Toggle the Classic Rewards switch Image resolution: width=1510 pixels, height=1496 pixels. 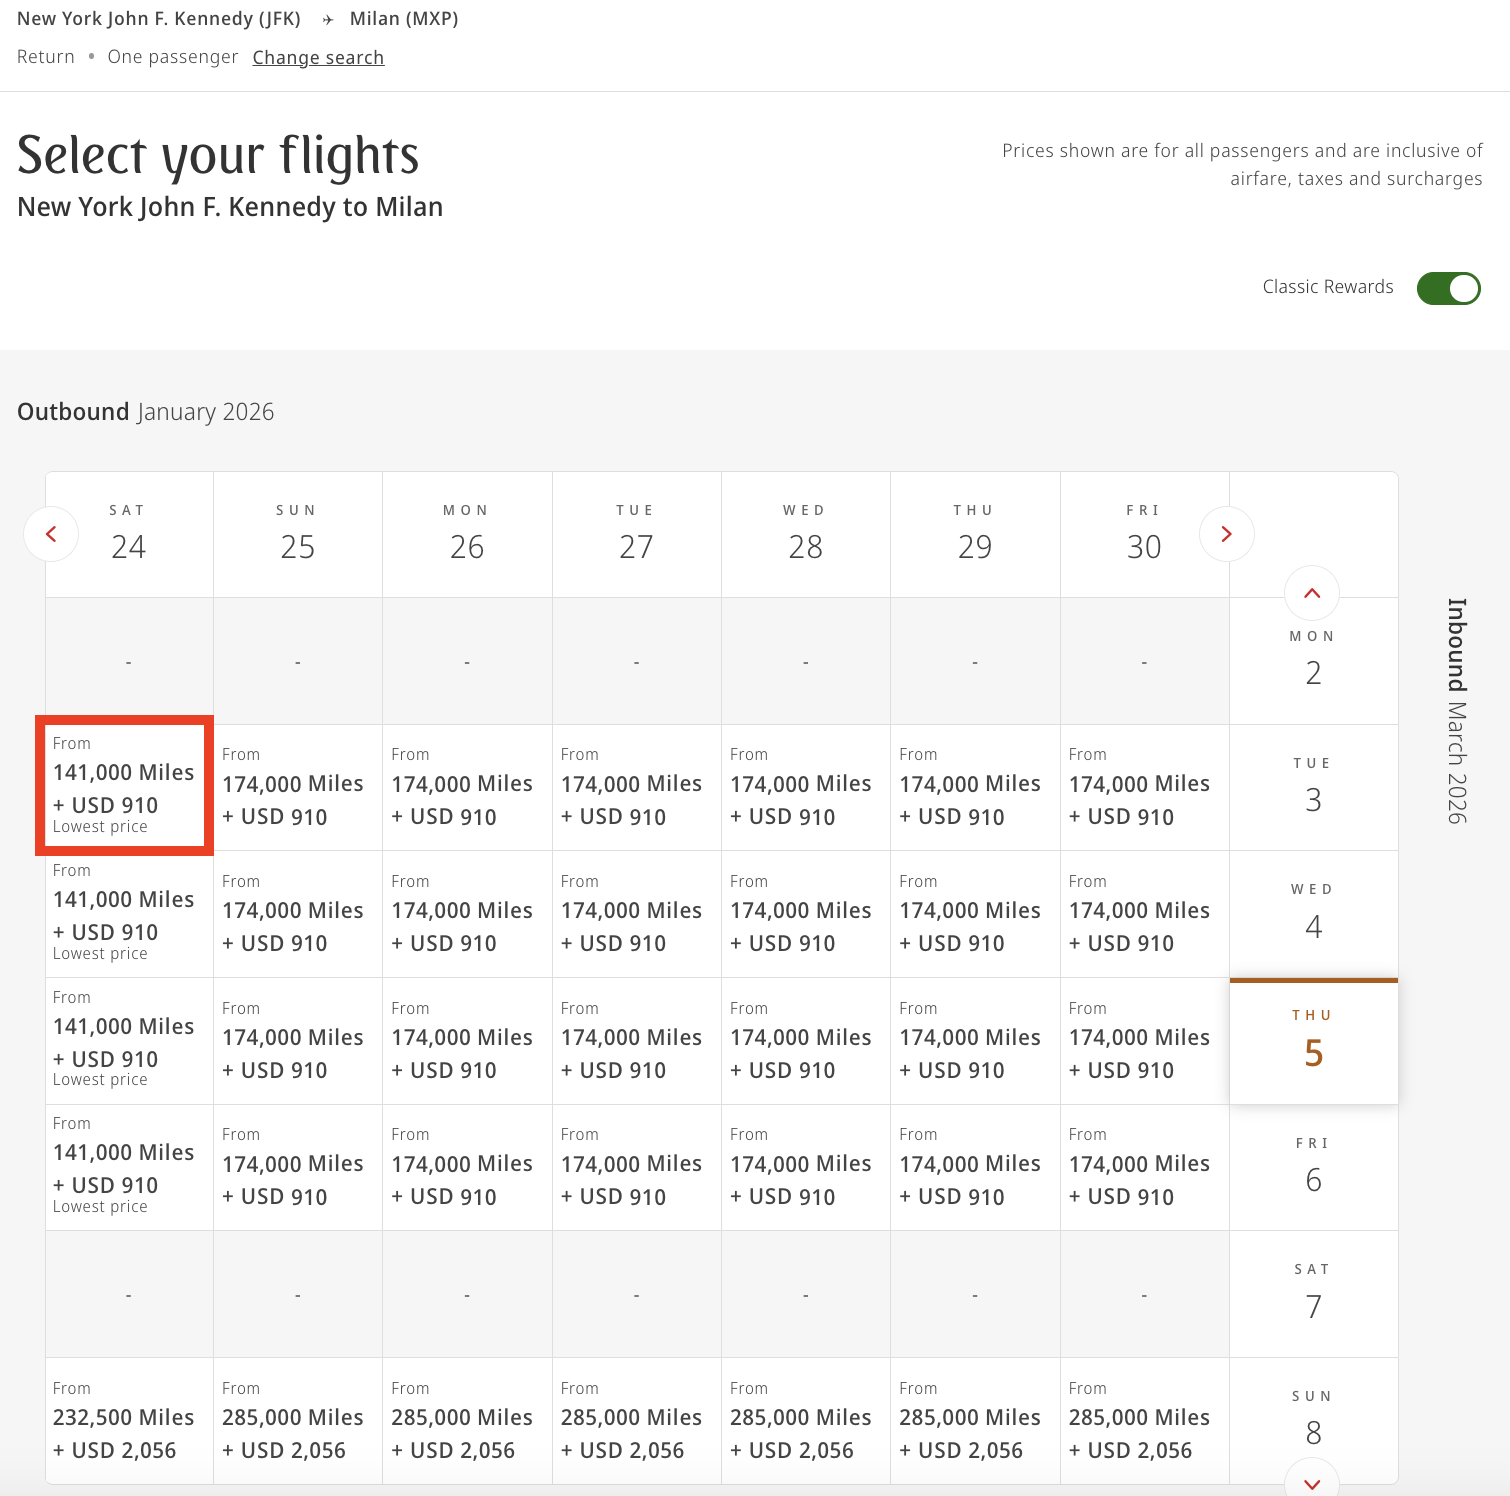click(1448, 288)
